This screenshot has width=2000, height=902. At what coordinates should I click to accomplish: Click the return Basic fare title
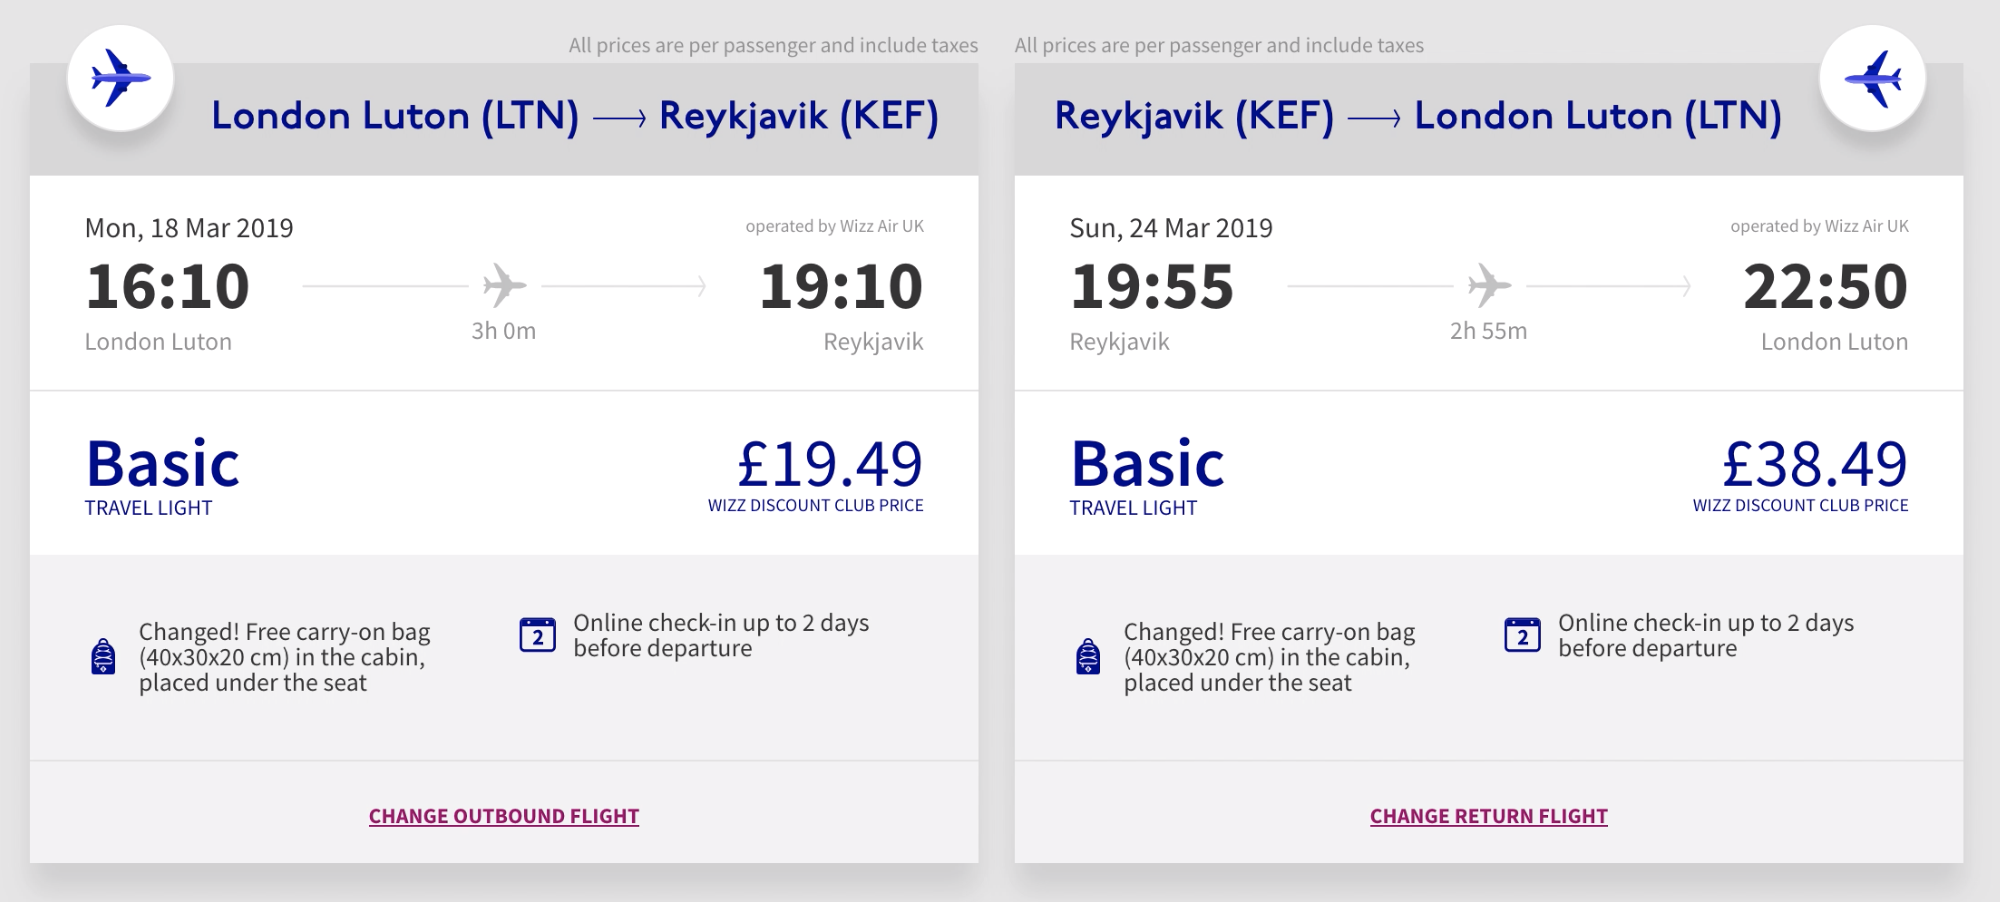[1148, 464]
